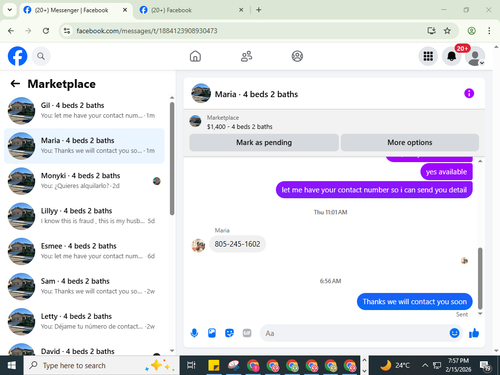The width and height of the screenshot is (500, 375).
Task: Open Gil - 4 beds 2 baths conversation
Action: pos(84,111)
